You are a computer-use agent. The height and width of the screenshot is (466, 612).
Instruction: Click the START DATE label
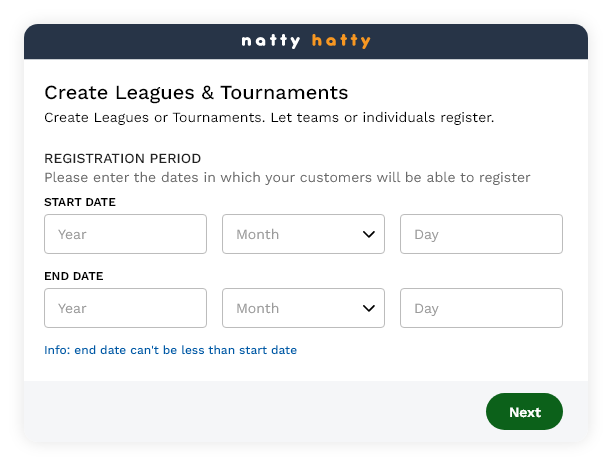tap(80, 202)
